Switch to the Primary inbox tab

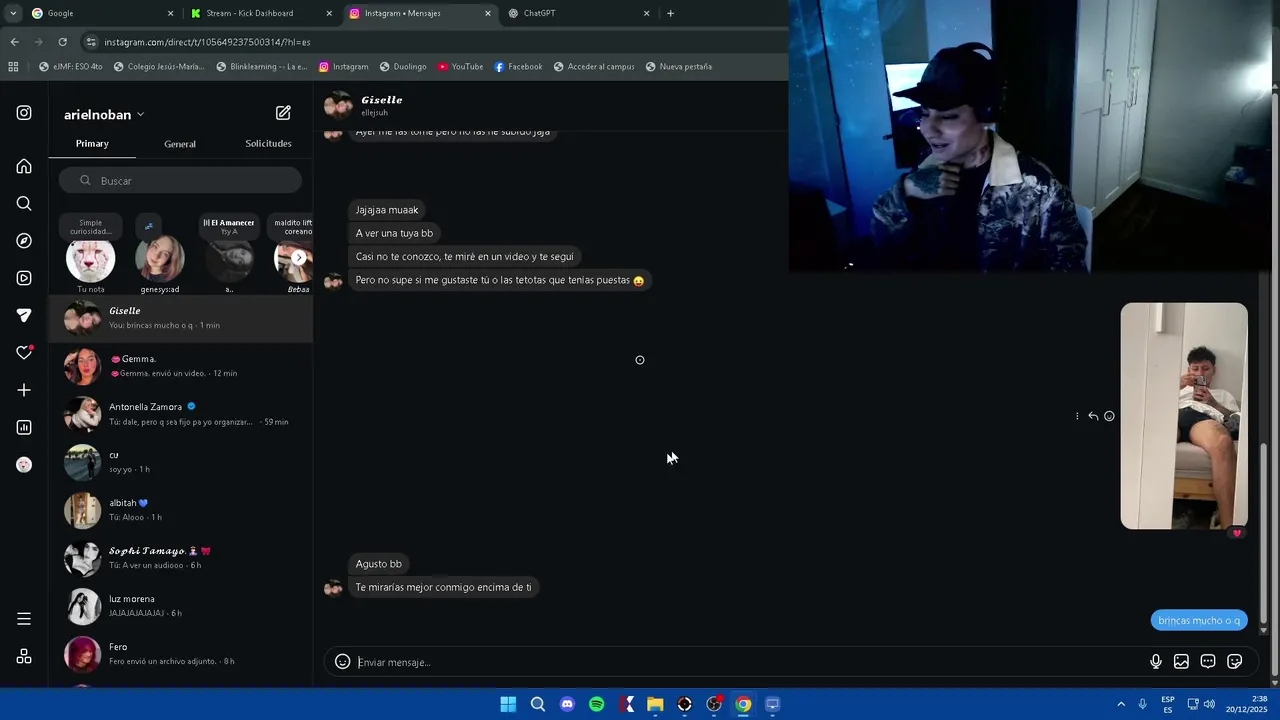tap(92, 144)
